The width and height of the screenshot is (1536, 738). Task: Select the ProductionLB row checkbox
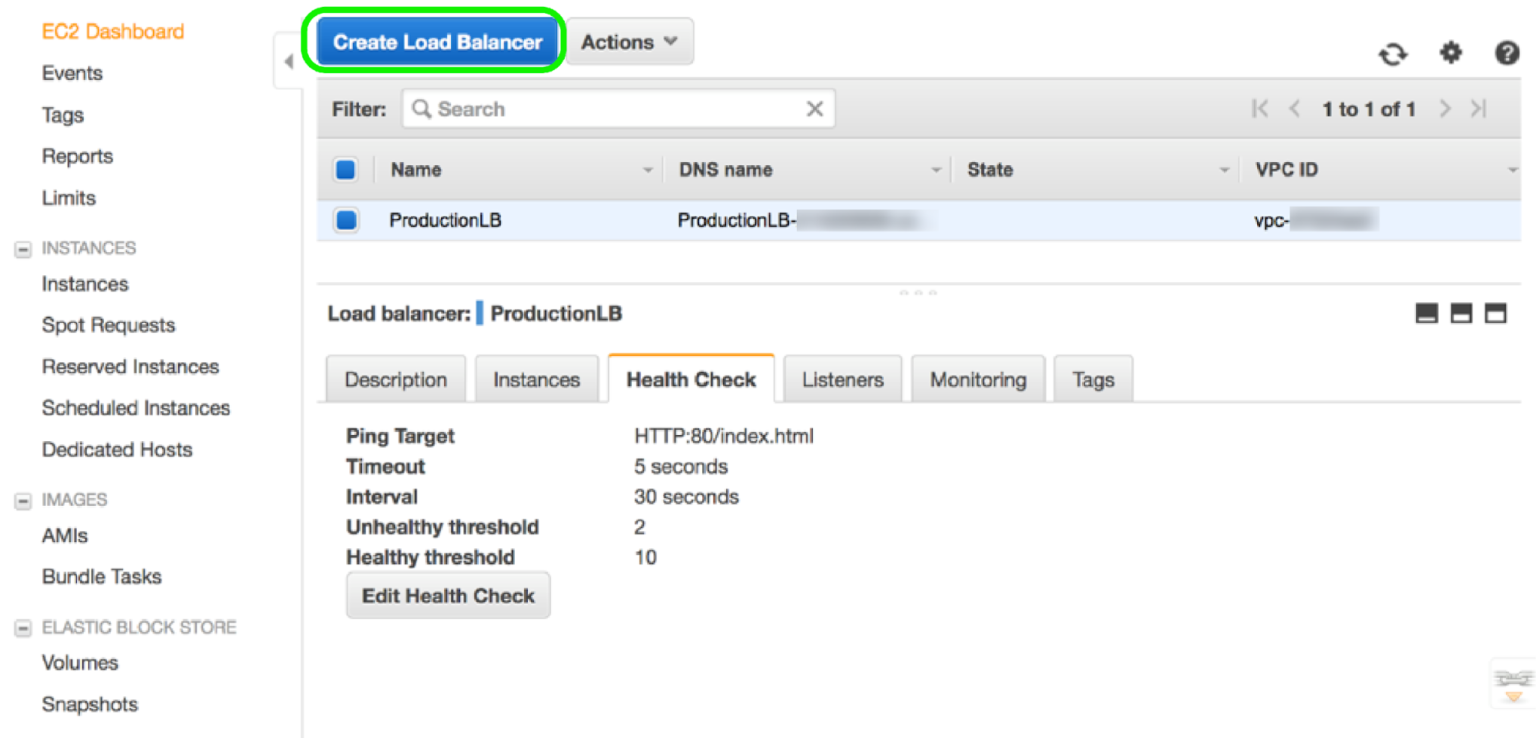tap(344, 220)
